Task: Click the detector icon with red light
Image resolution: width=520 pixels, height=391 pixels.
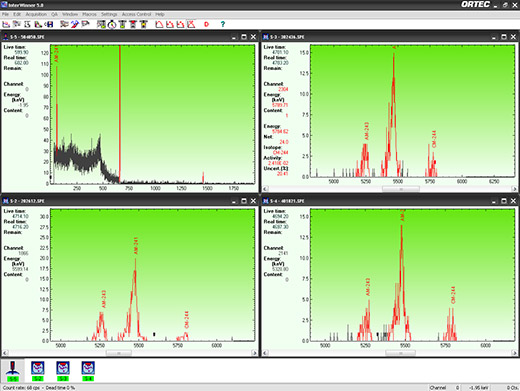Action: pyautogui.click(x=133, y=24)
